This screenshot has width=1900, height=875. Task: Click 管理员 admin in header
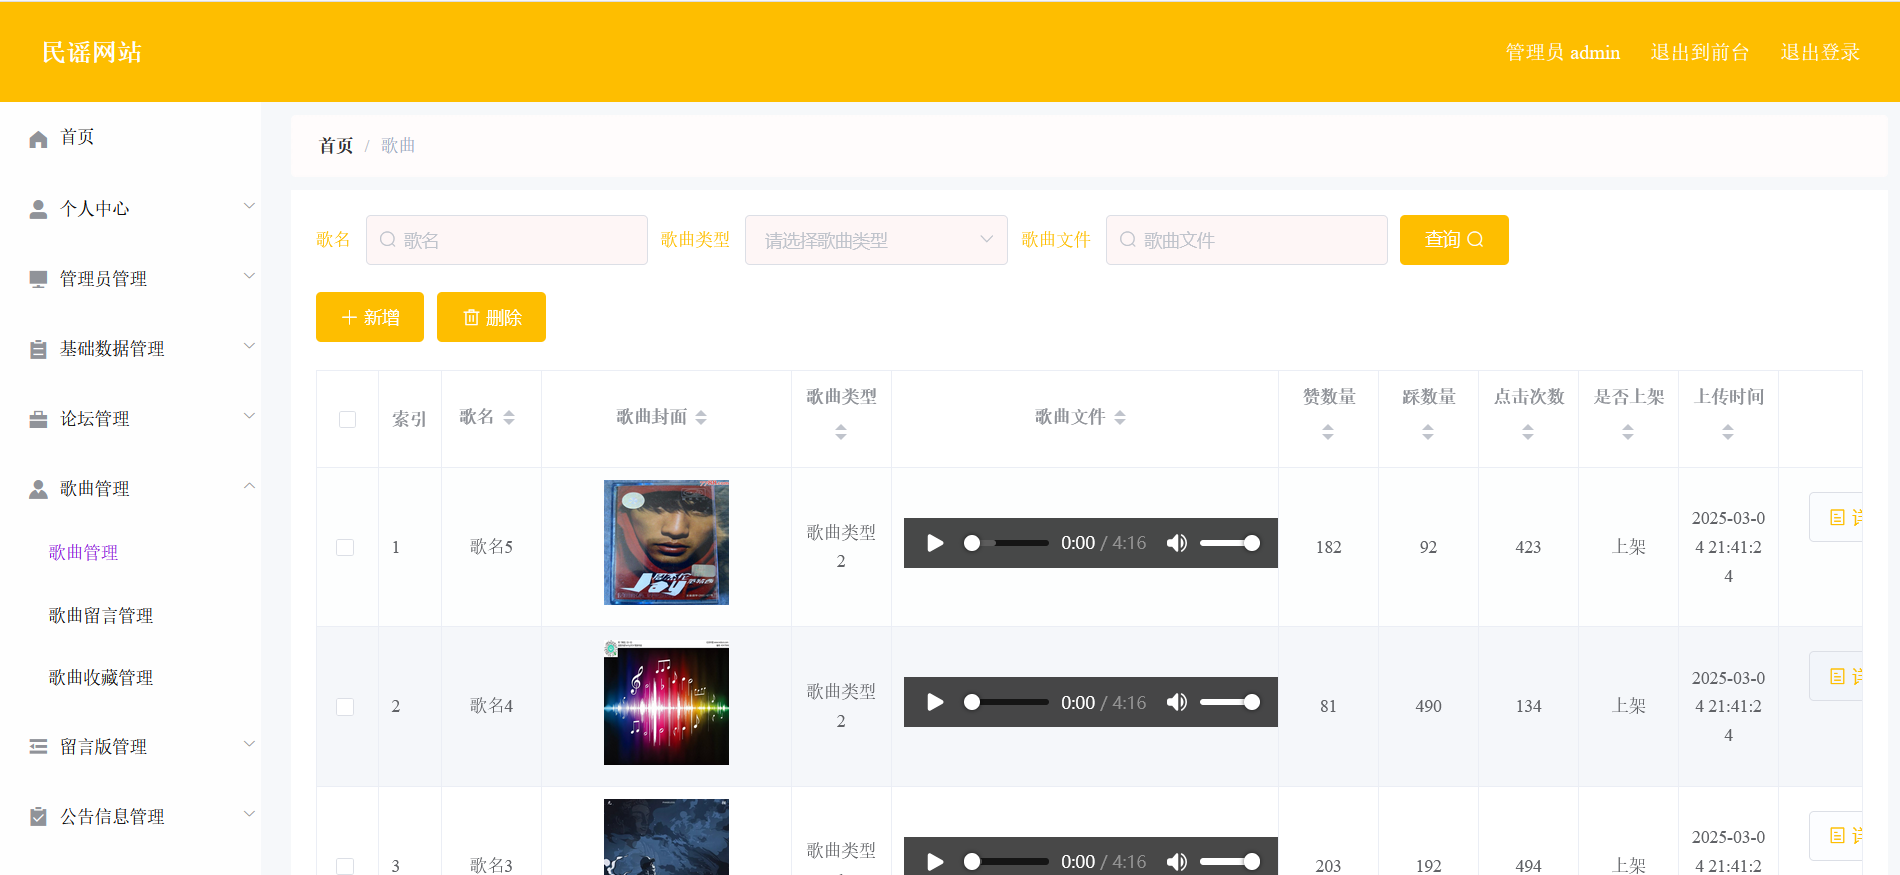[x=1563, y=52]
